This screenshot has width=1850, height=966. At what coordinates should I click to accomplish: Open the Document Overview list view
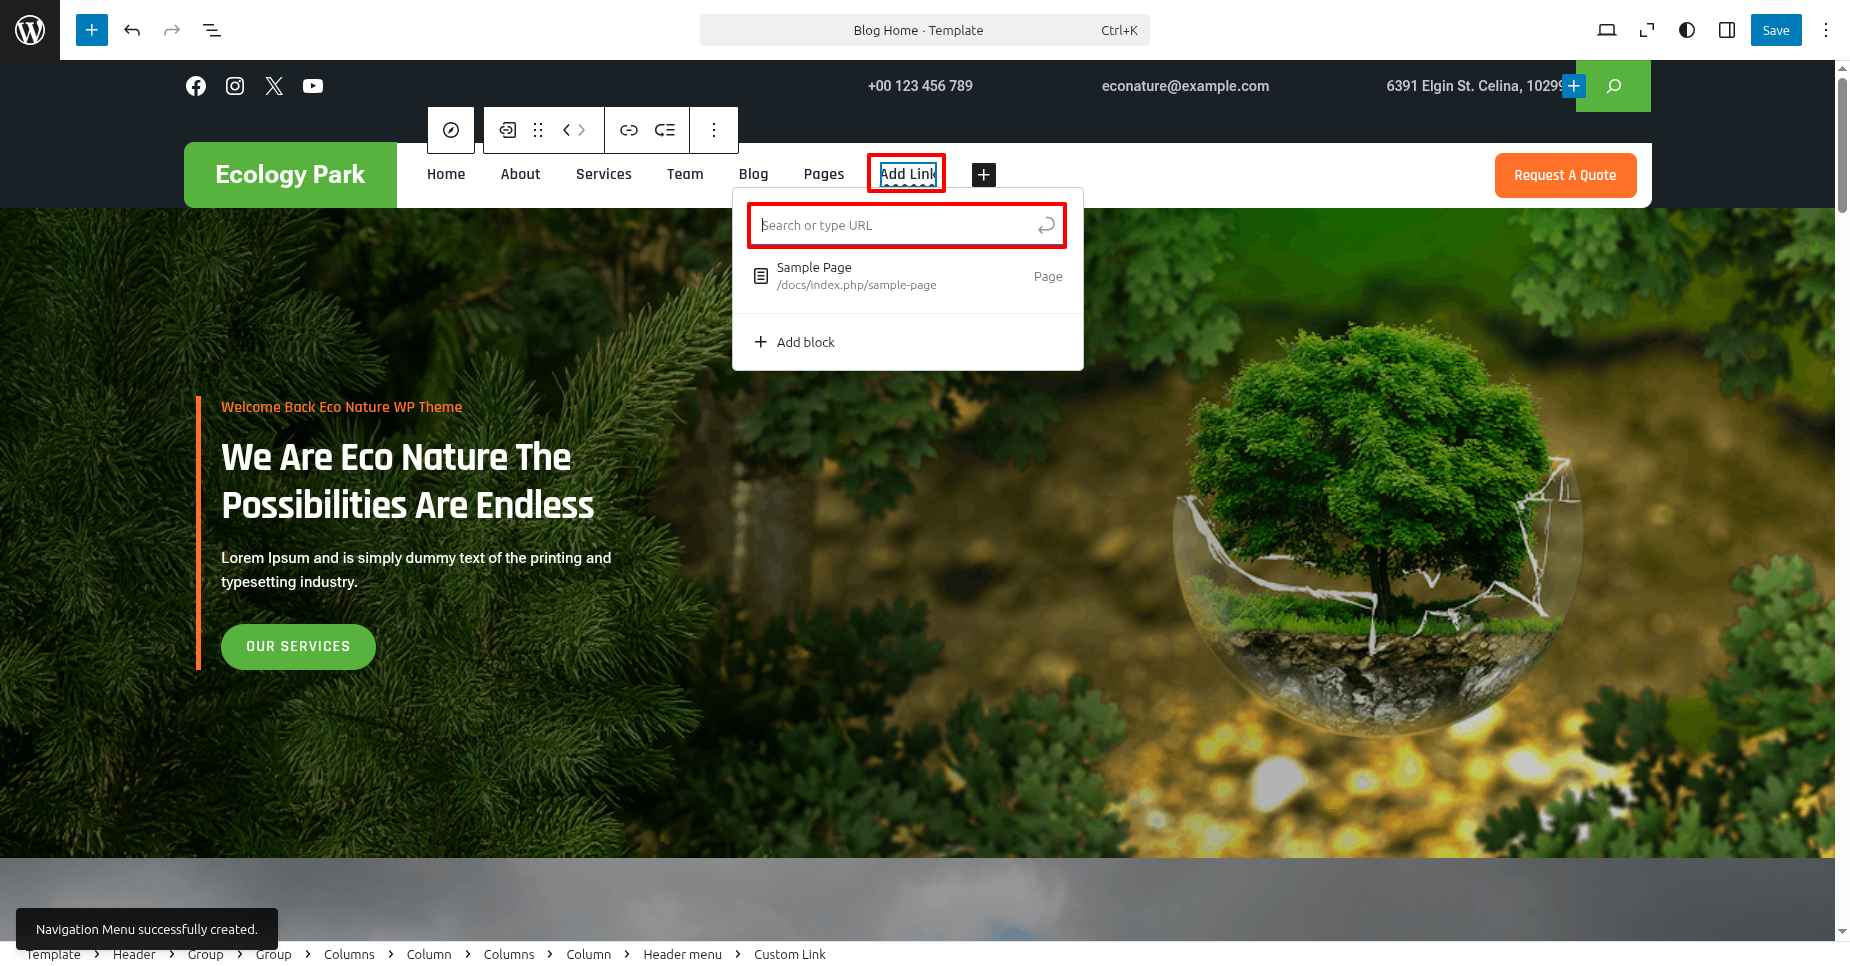[x=212, y=30]
